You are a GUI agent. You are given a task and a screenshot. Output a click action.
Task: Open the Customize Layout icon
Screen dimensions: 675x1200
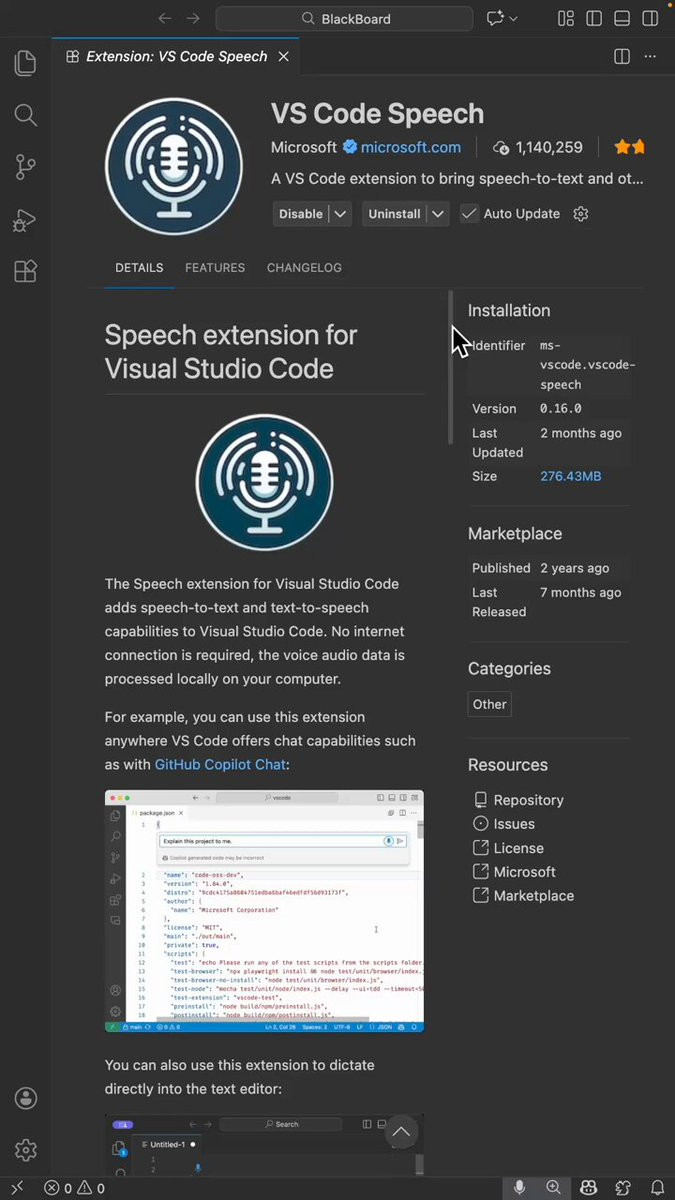[566, 18]
